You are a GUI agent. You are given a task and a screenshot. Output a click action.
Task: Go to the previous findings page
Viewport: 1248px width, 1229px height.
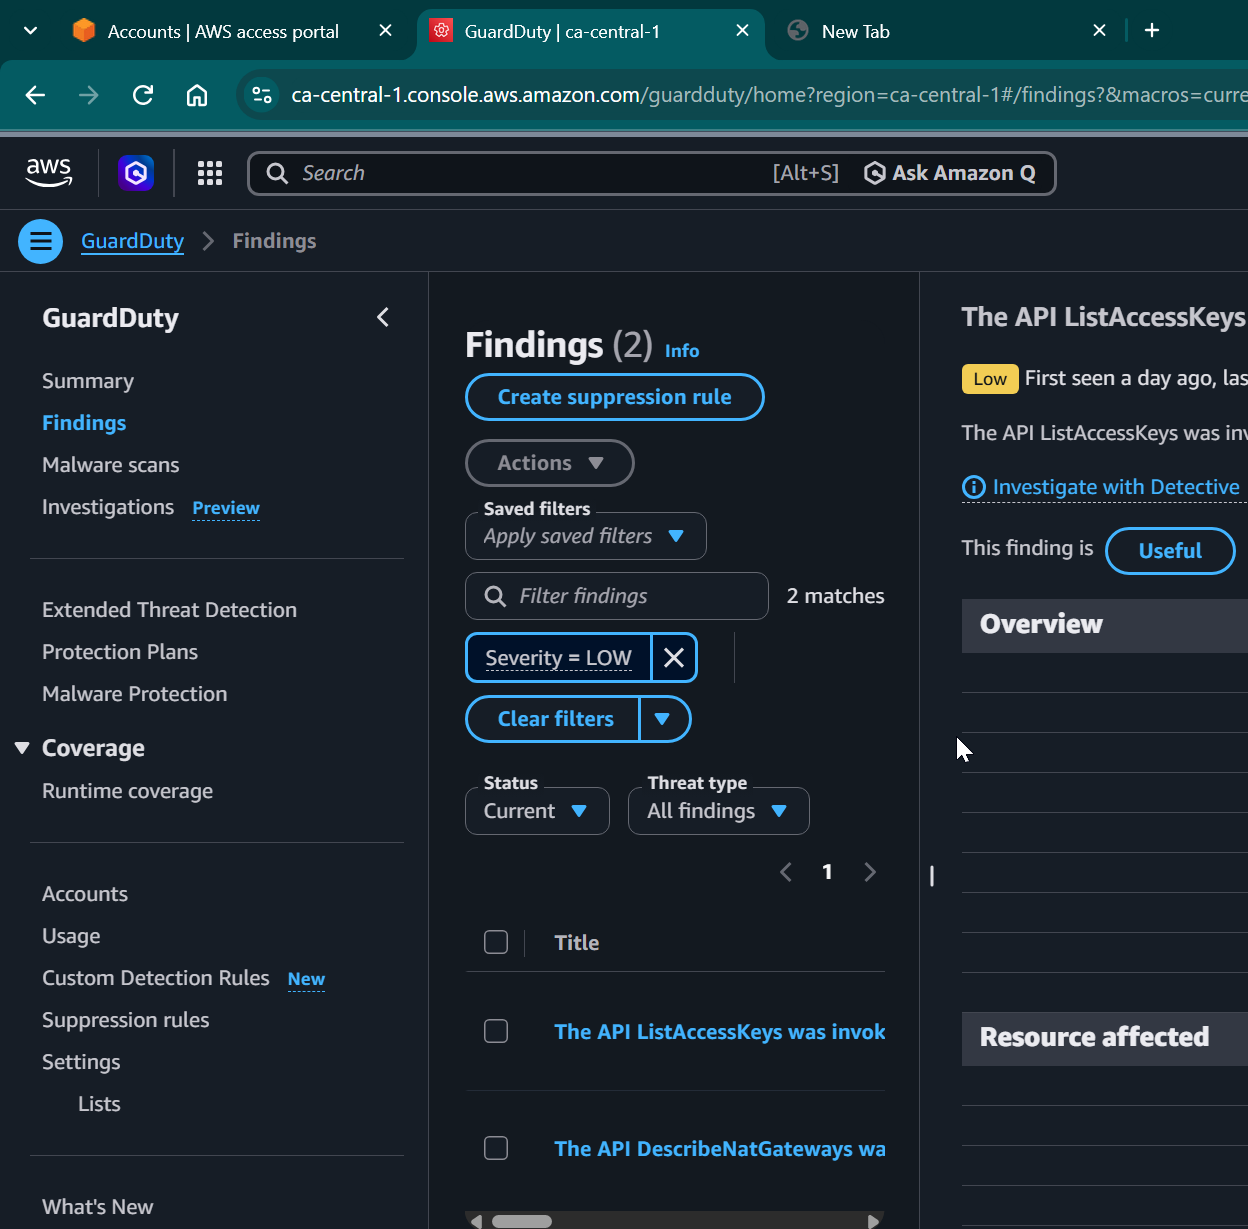[786, 872]
